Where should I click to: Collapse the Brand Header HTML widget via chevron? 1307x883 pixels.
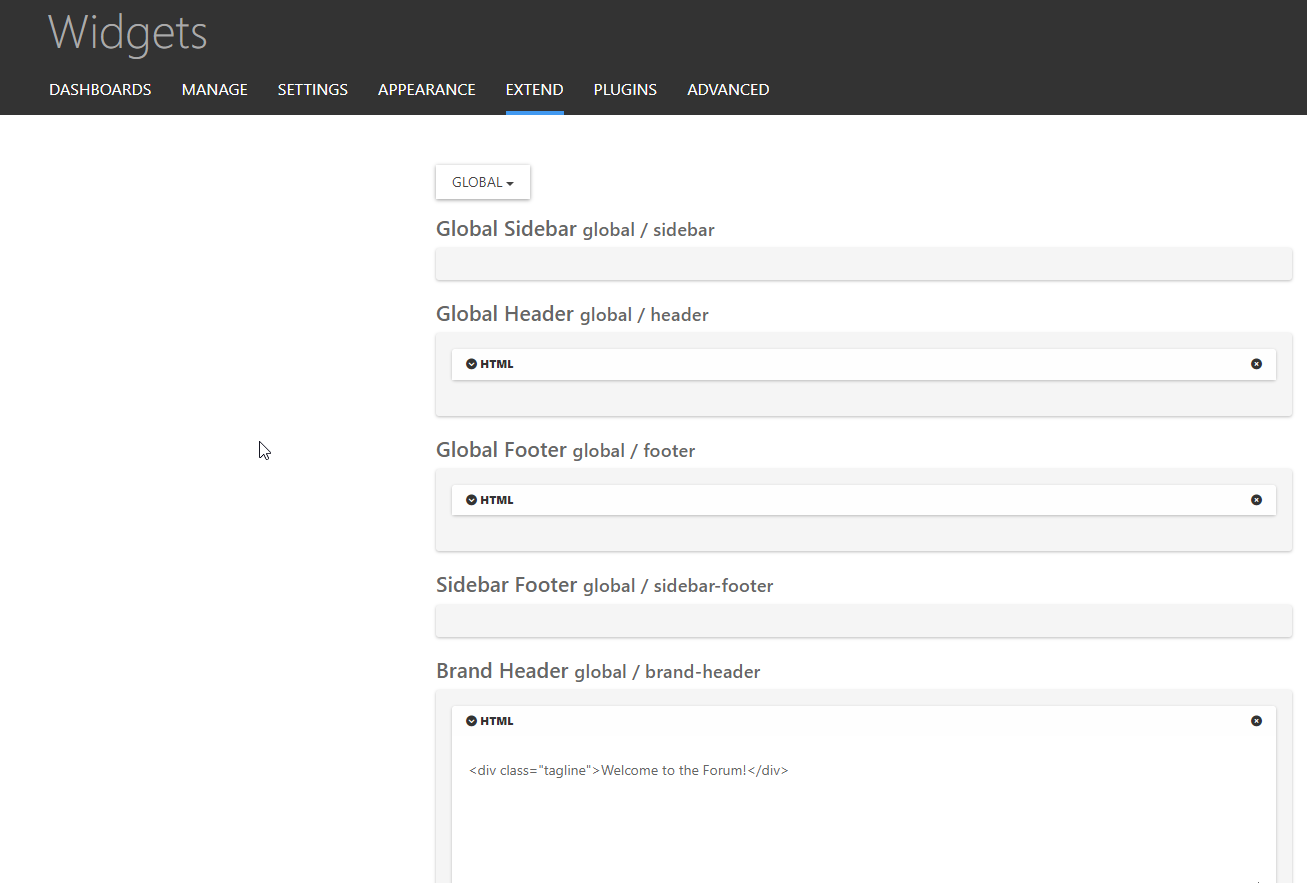472,721
